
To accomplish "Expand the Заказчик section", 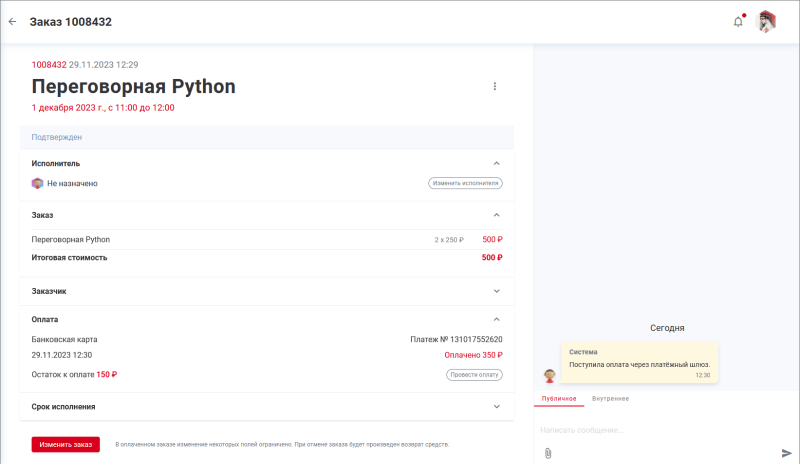I will pyautogui.click(x=497, y=291).
